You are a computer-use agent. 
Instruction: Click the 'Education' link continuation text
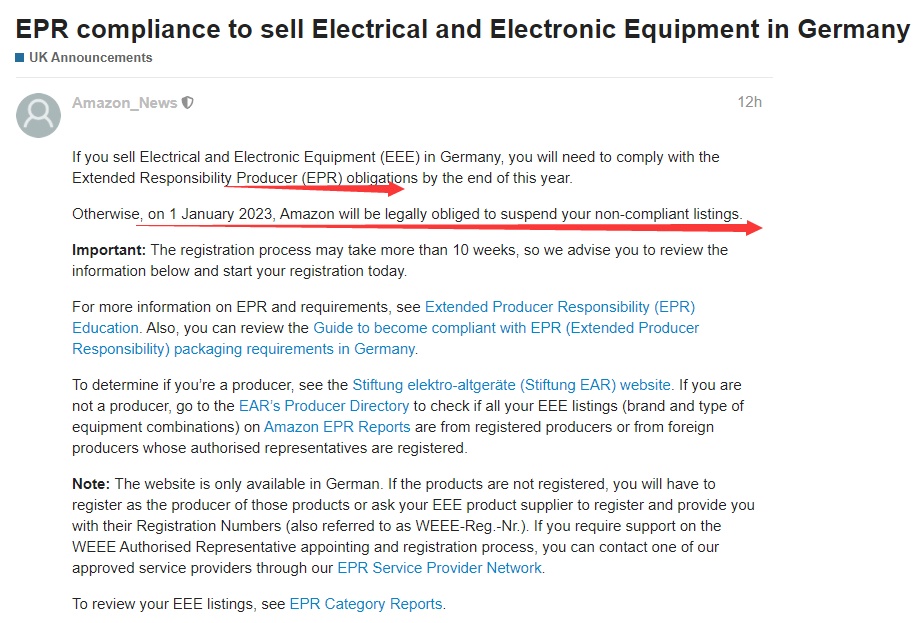coord(106,328)
